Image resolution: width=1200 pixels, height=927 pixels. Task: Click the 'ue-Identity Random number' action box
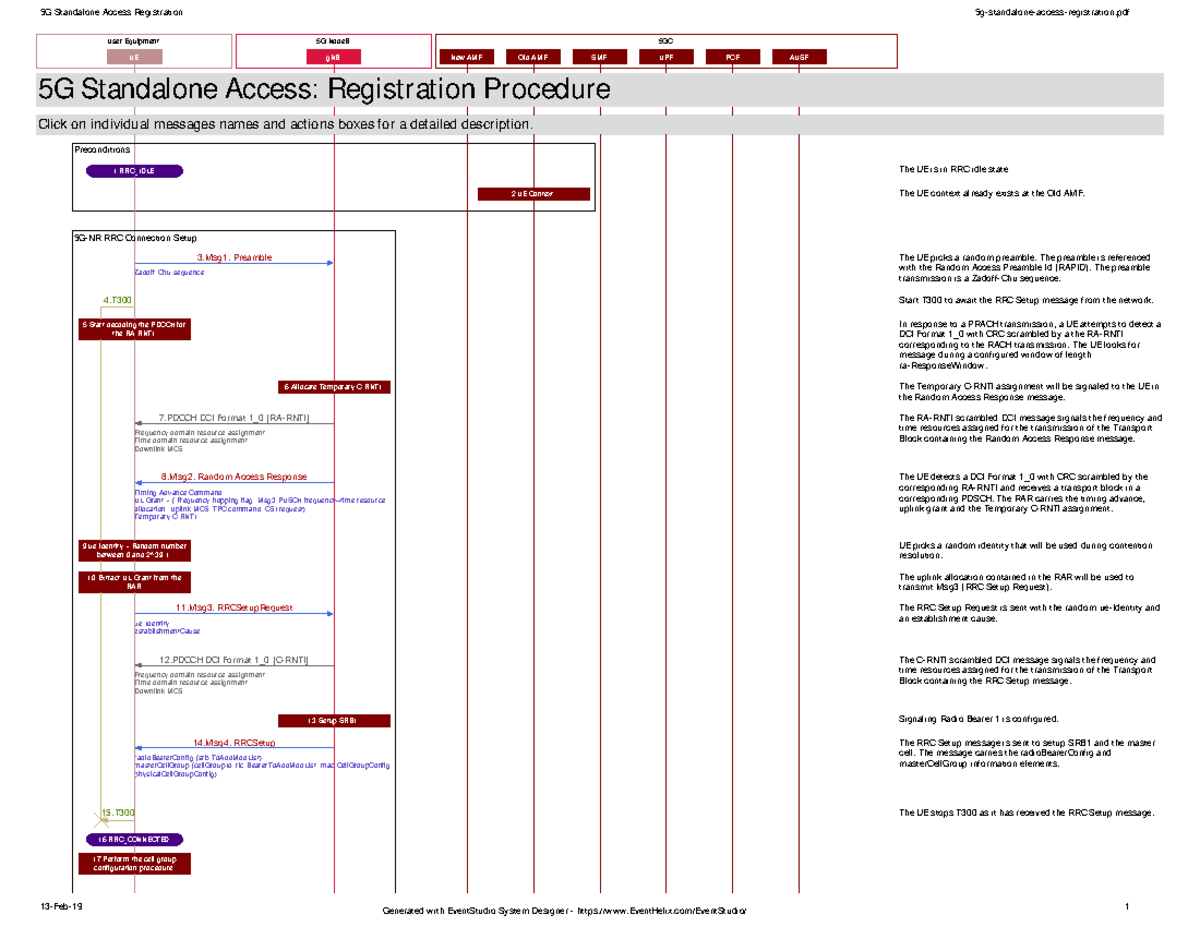134,549
